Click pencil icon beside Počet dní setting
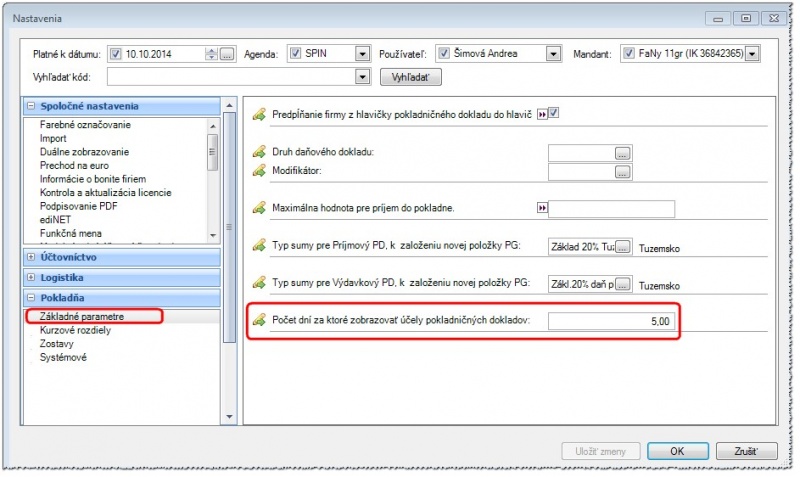Screen dimensions: 800x477 pyautogui.click(x=259, y=320)
